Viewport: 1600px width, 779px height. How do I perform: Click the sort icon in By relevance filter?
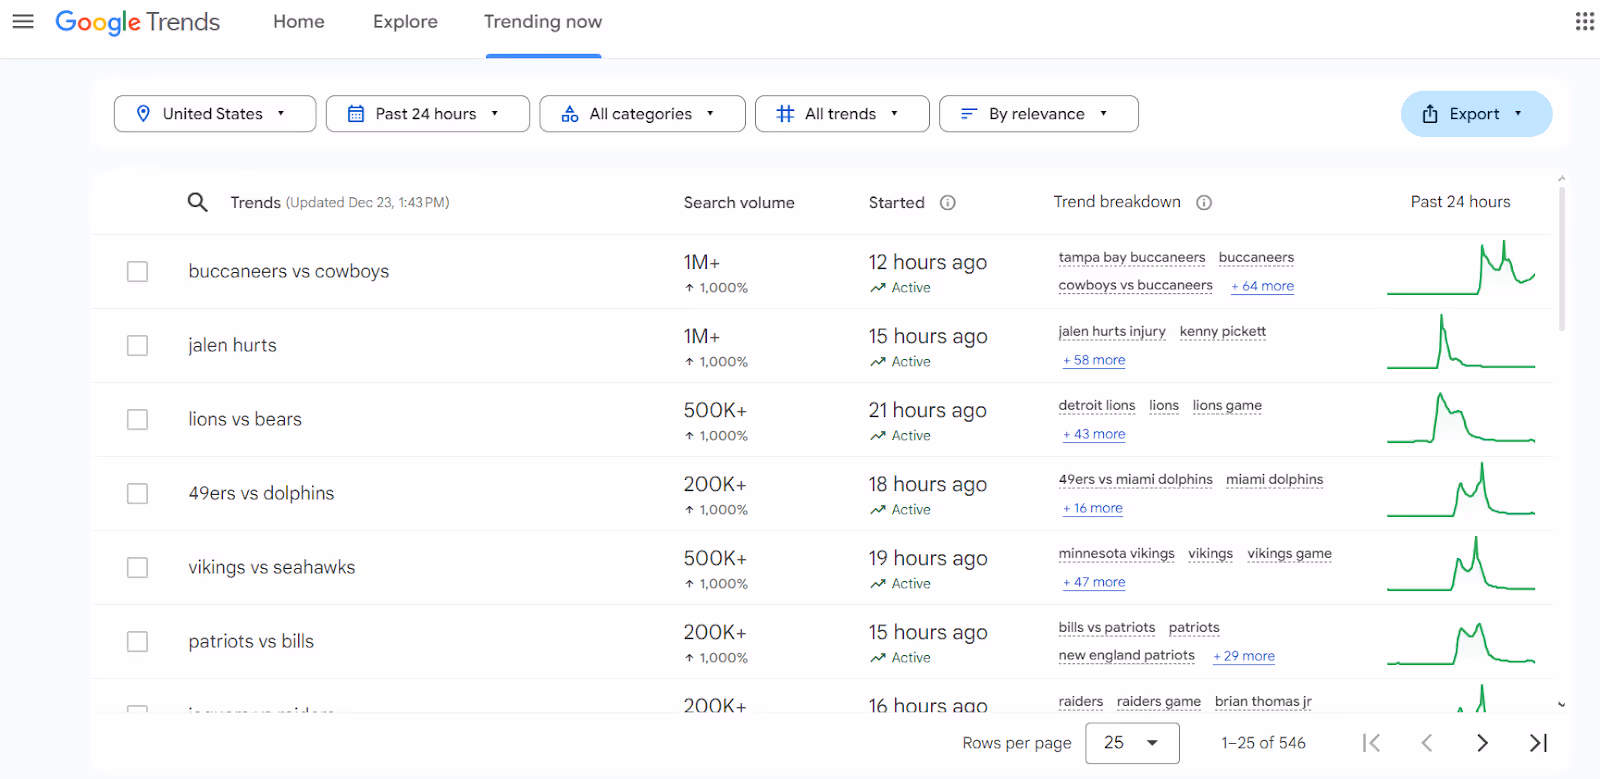[x=968, y=114]
